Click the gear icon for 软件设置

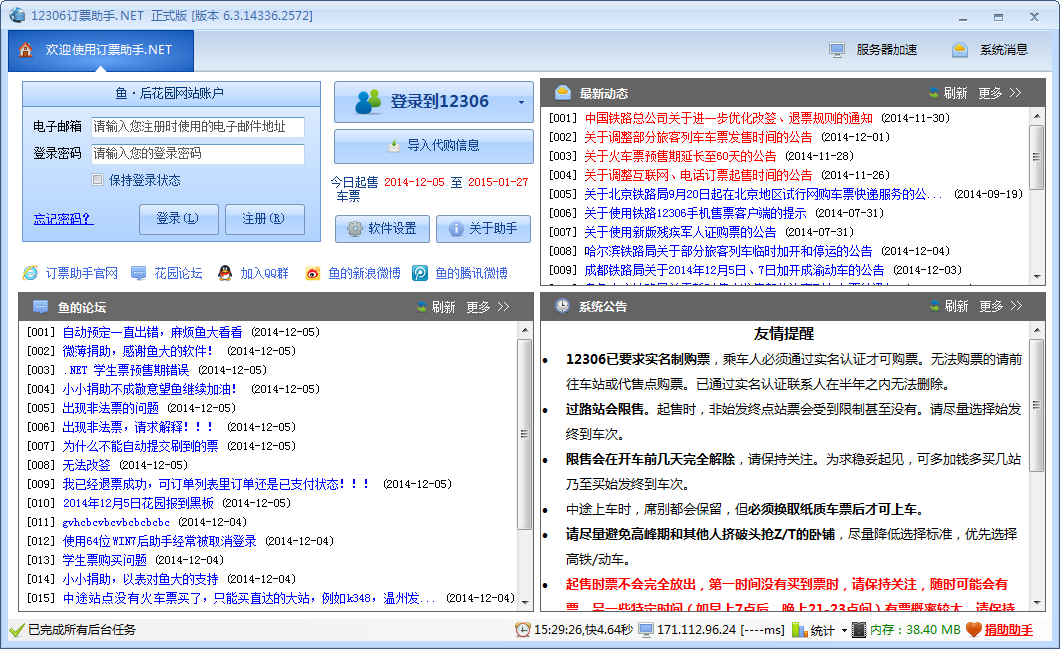tap(355, 229)
